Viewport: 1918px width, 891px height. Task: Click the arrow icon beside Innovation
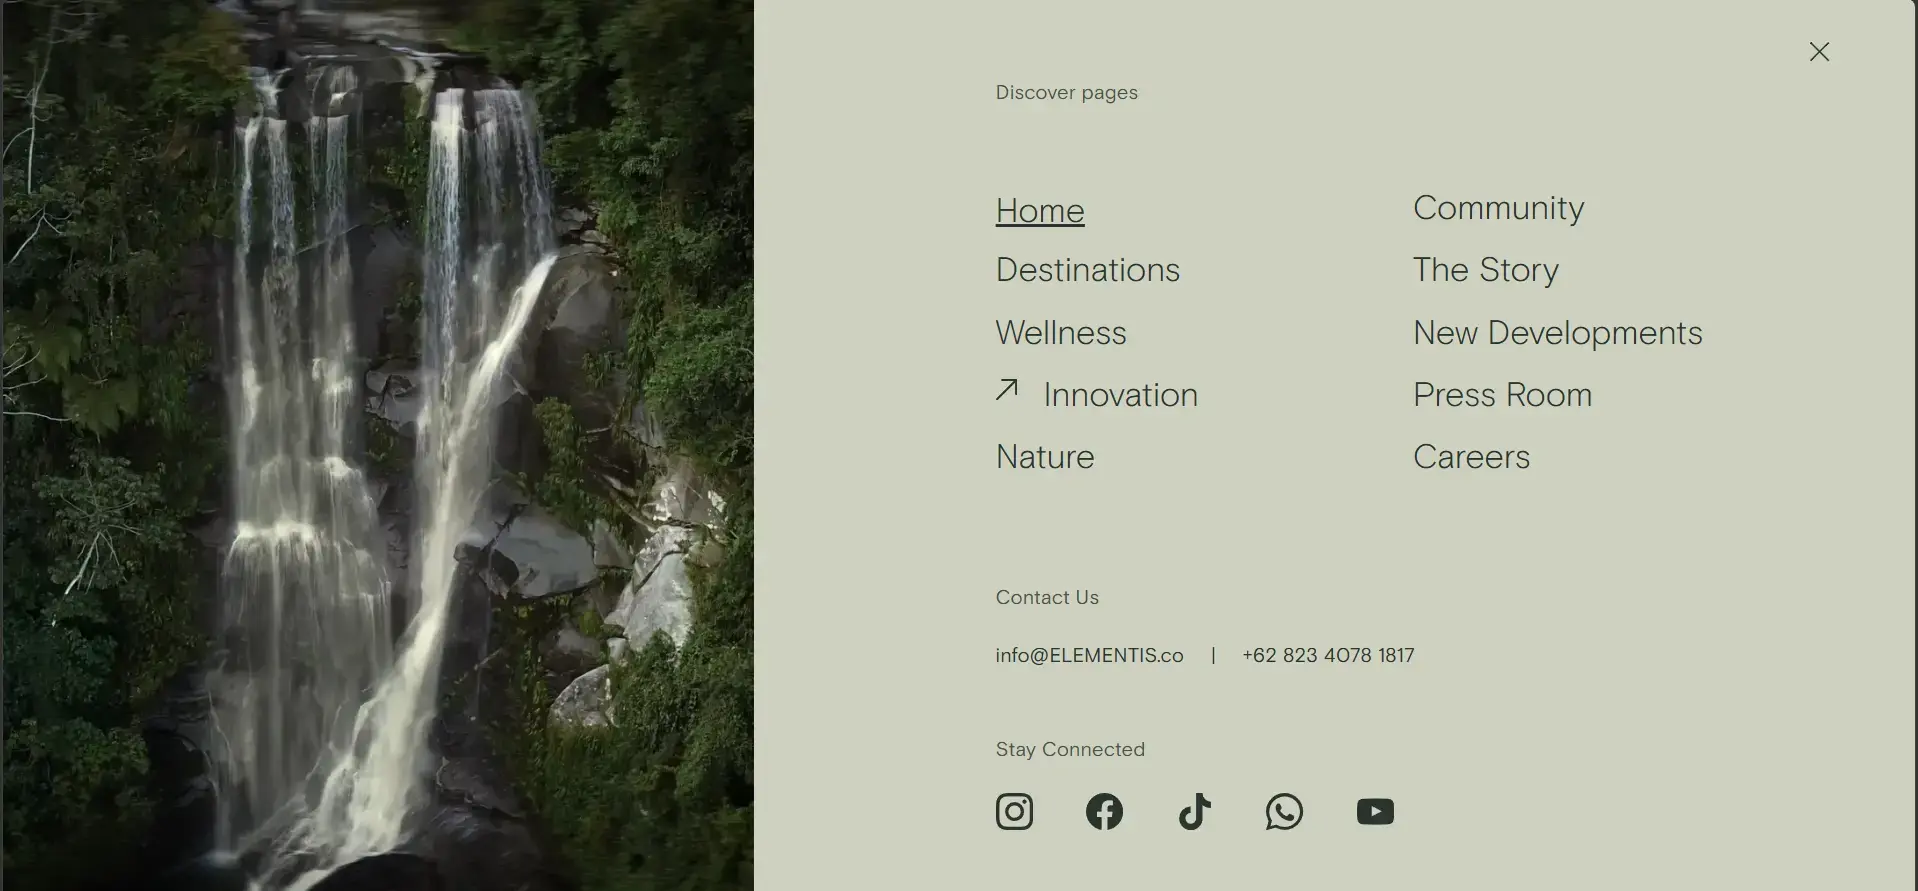1007,390
